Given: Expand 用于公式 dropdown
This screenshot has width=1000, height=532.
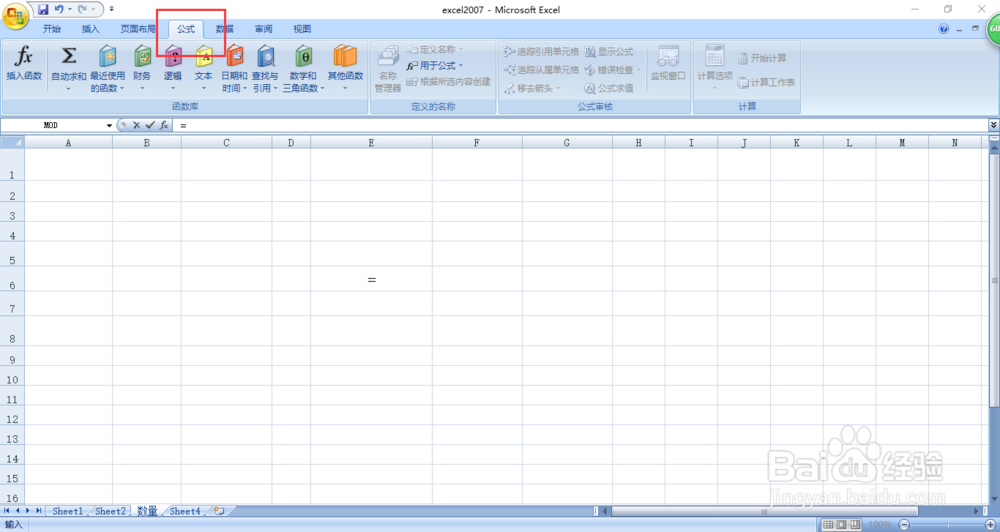Looking at the screenshot, I should click(461, 66).
